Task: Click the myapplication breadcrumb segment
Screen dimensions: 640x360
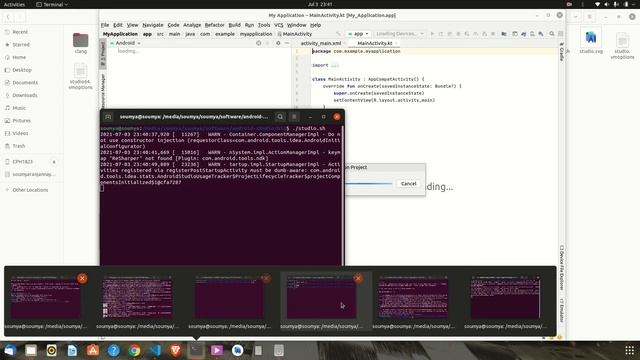Action: (x=256, y=34)
